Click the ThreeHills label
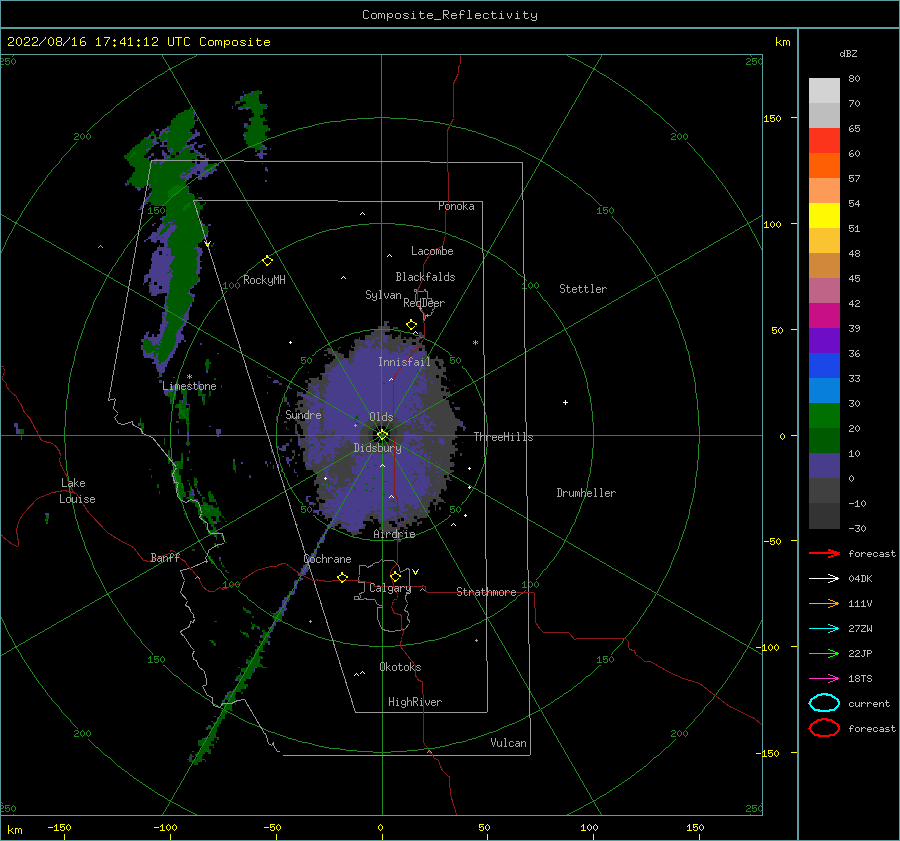 tap(503, 437)
